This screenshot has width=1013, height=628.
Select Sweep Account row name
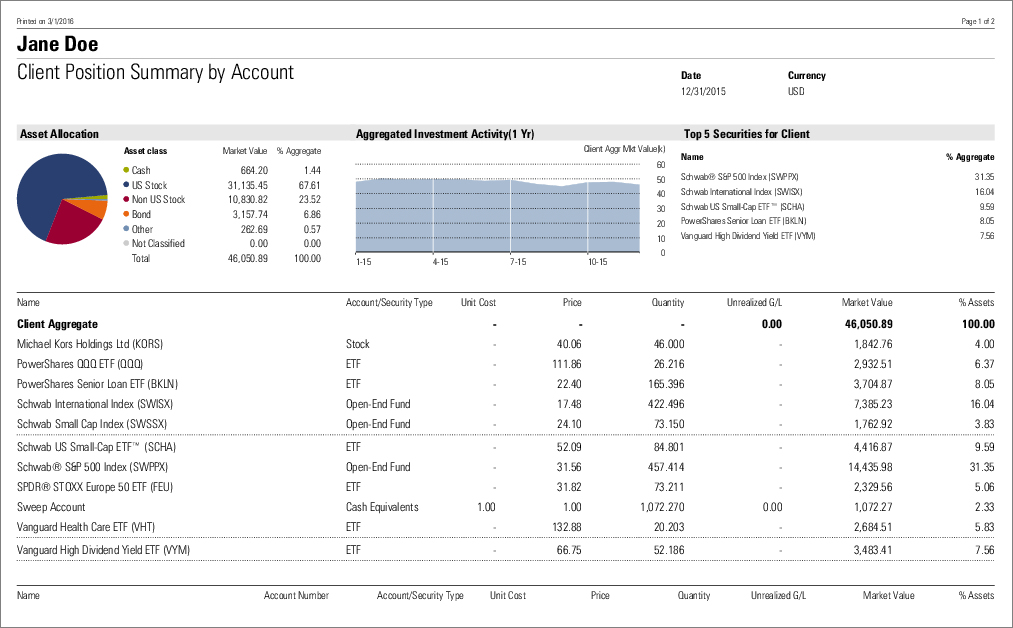tap(51, 507)
